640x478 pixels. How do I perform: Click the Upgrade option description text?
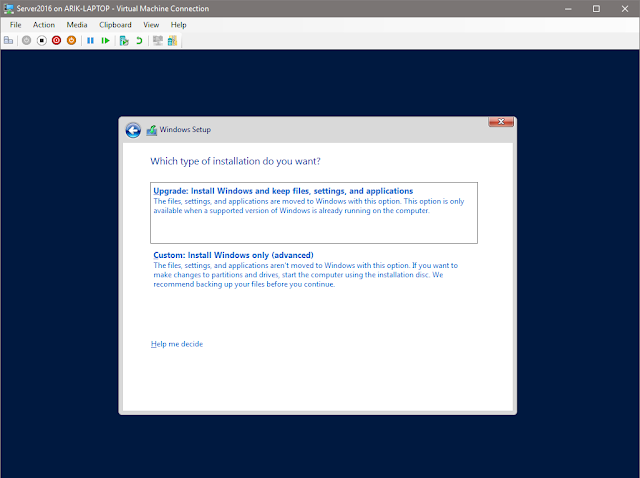[x=309, y=206]
